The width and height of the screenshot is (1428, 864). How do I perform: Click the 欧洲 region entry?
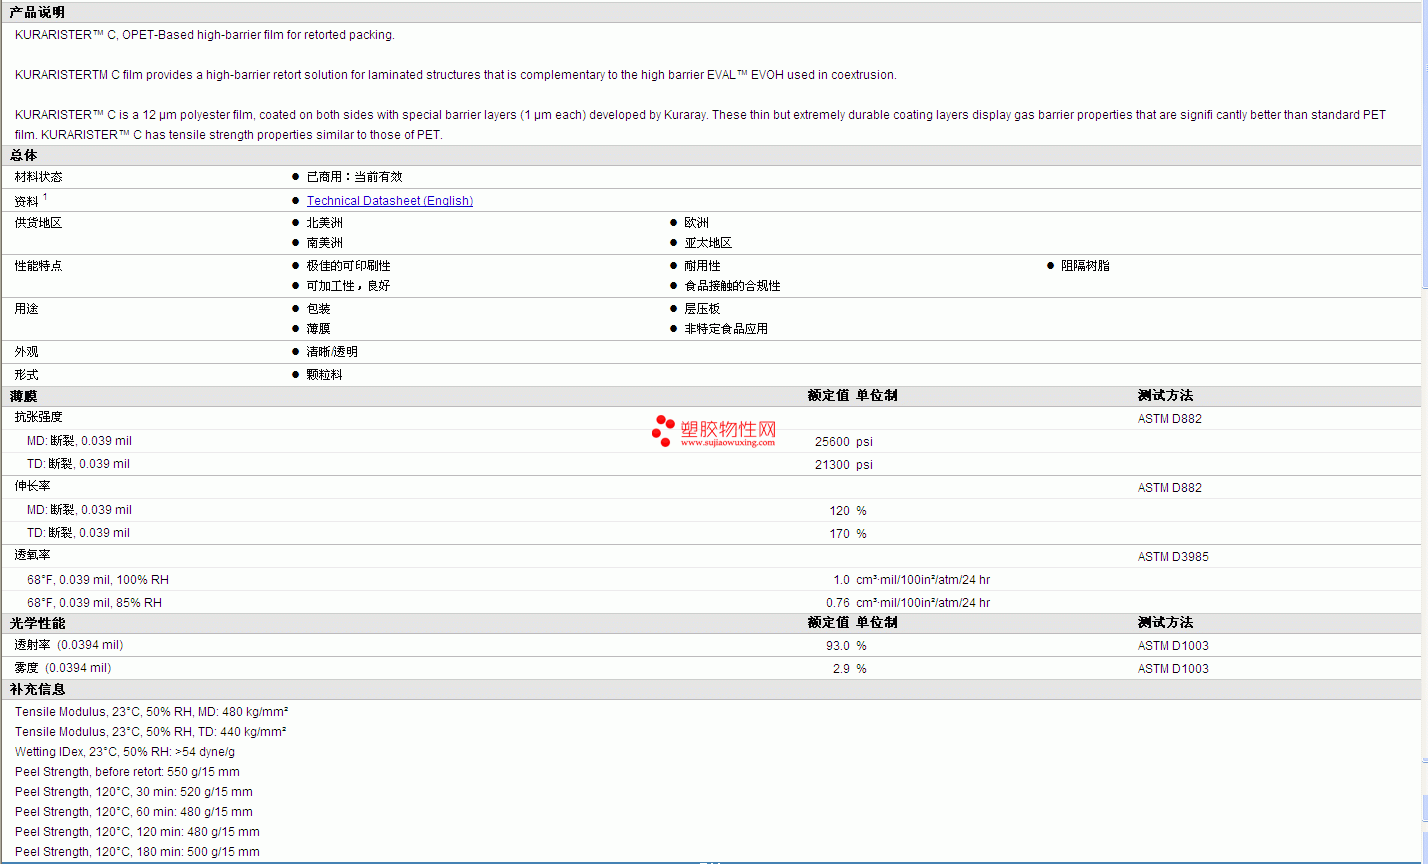pyautogui.click(x=696, y=223)
